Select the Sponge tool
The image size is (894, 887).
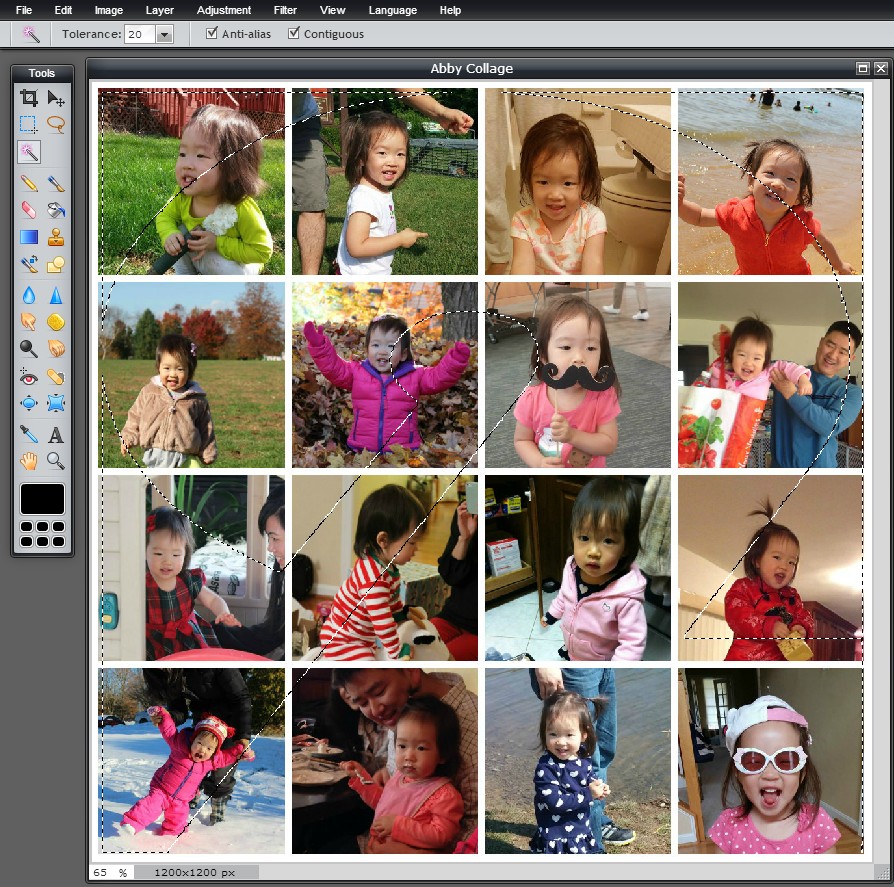pyautogui.click(x=56, y=322)
